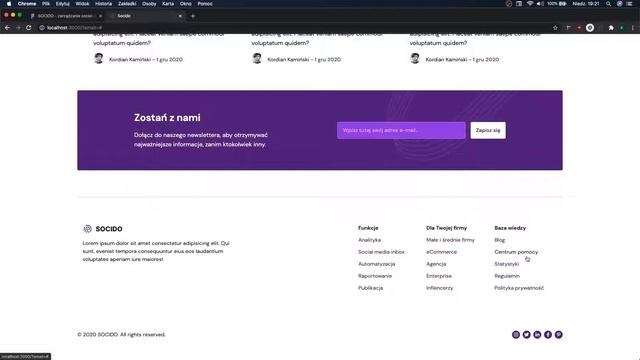
Task: Open Chrome three-dot menu
Action: tap(633, 28)
